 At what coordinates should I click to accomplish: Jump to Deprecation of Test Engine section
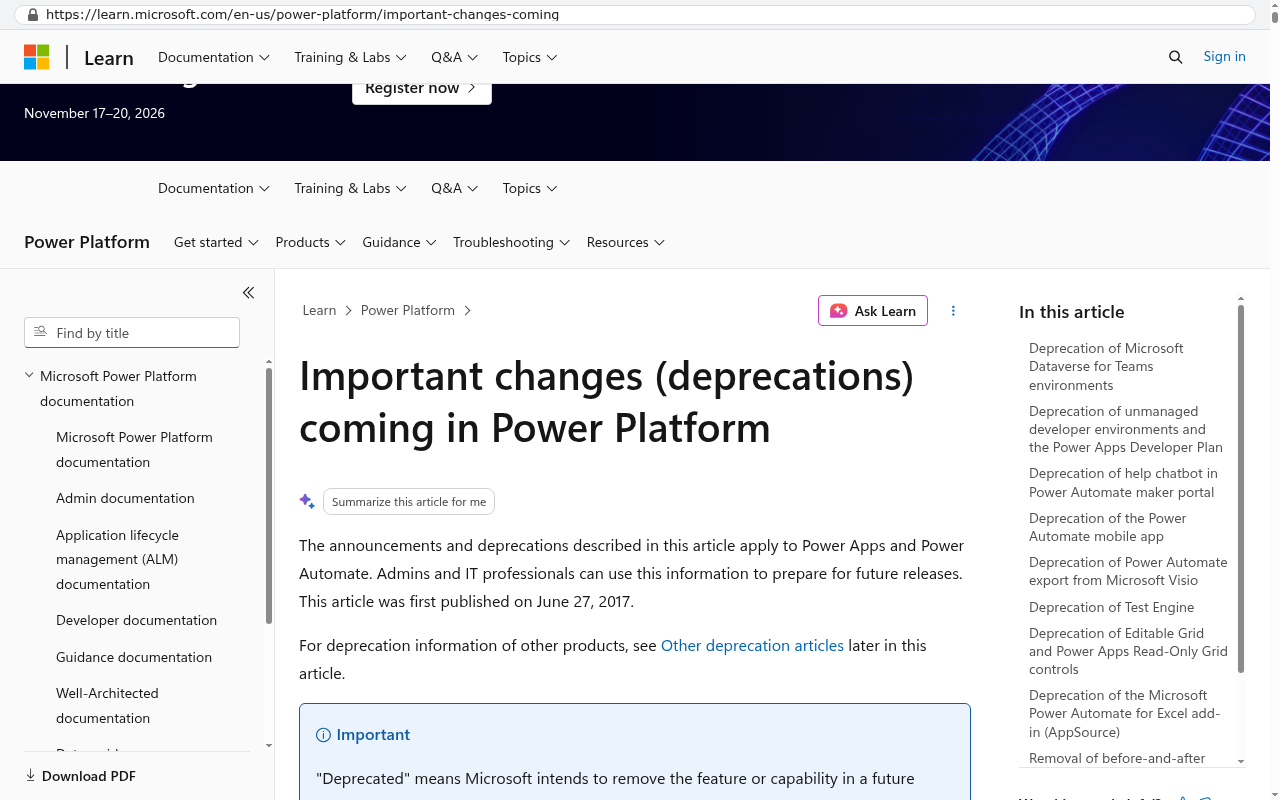coord(1111,607)
